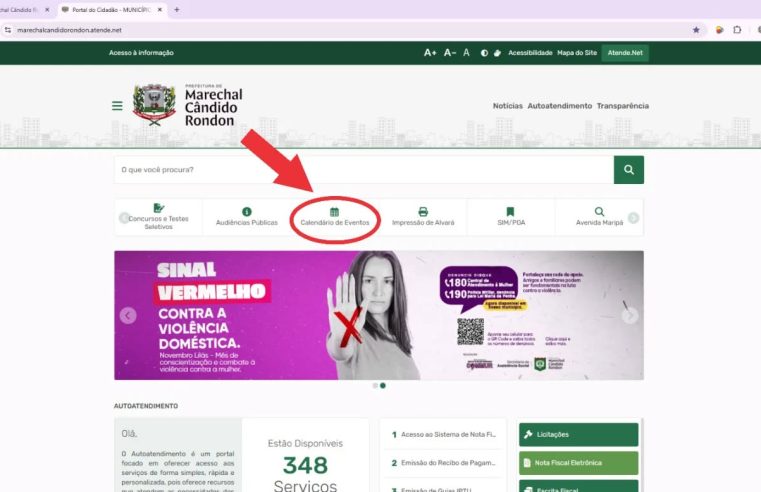Click the O que você procura search field
This screenshot has height=492, width=761.
[x=364, y=170]
